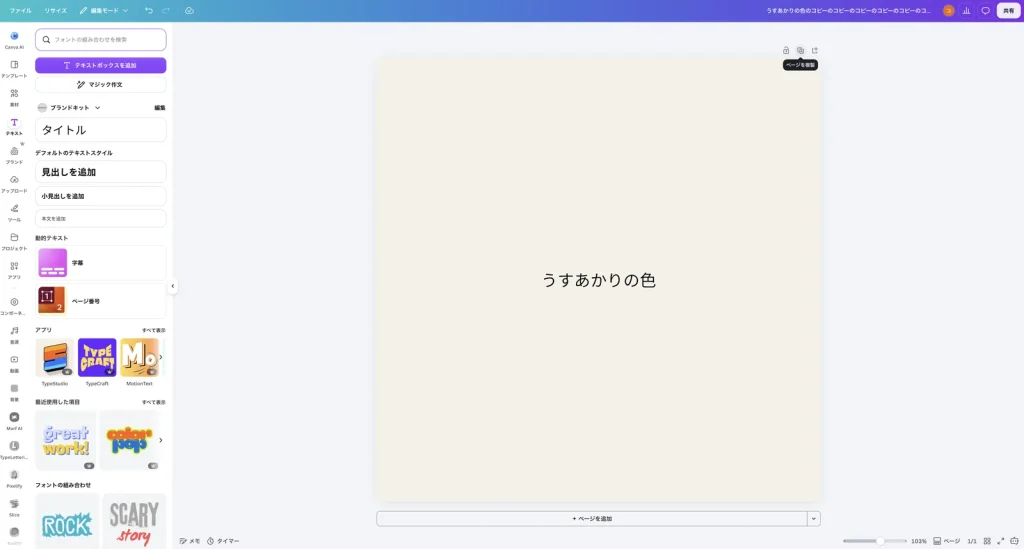
Task: Click すべて表示 beside アプリ
Action: pos(153,330)
